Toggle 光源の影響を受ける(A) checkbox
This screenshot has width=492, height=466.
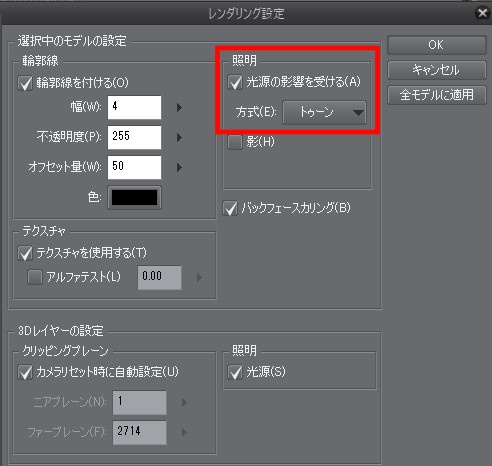click(x=235, y=82)
